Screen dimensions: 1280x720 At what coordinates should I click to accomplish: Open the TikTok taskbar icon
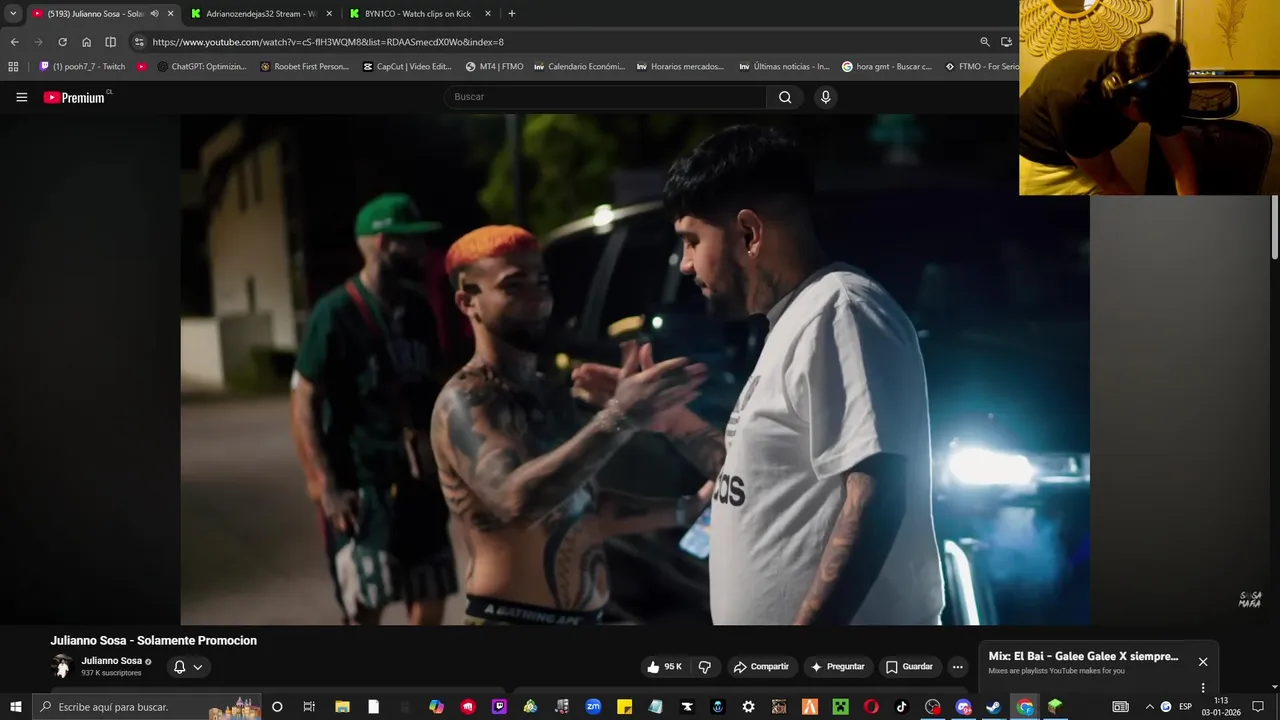(901, 707)
